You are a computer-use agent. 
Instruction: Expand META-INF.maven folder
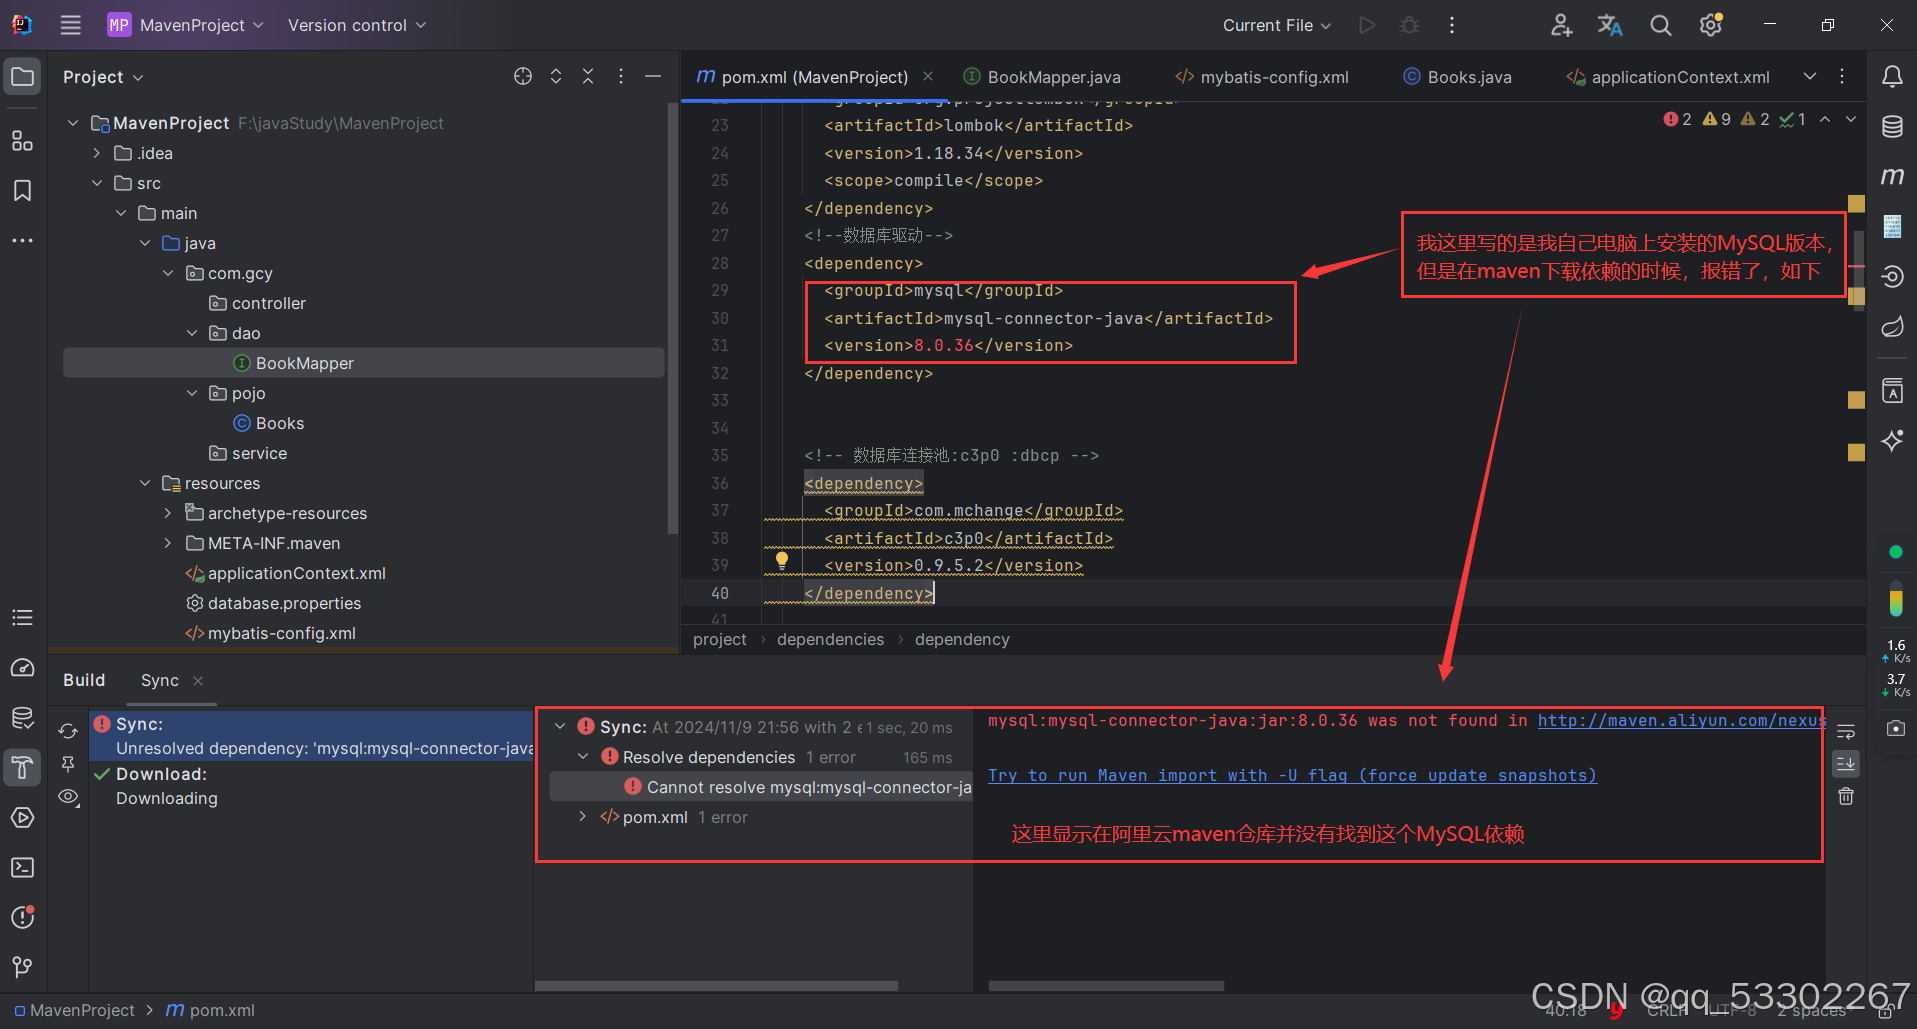pyautogui.click(x=168, y=543)
